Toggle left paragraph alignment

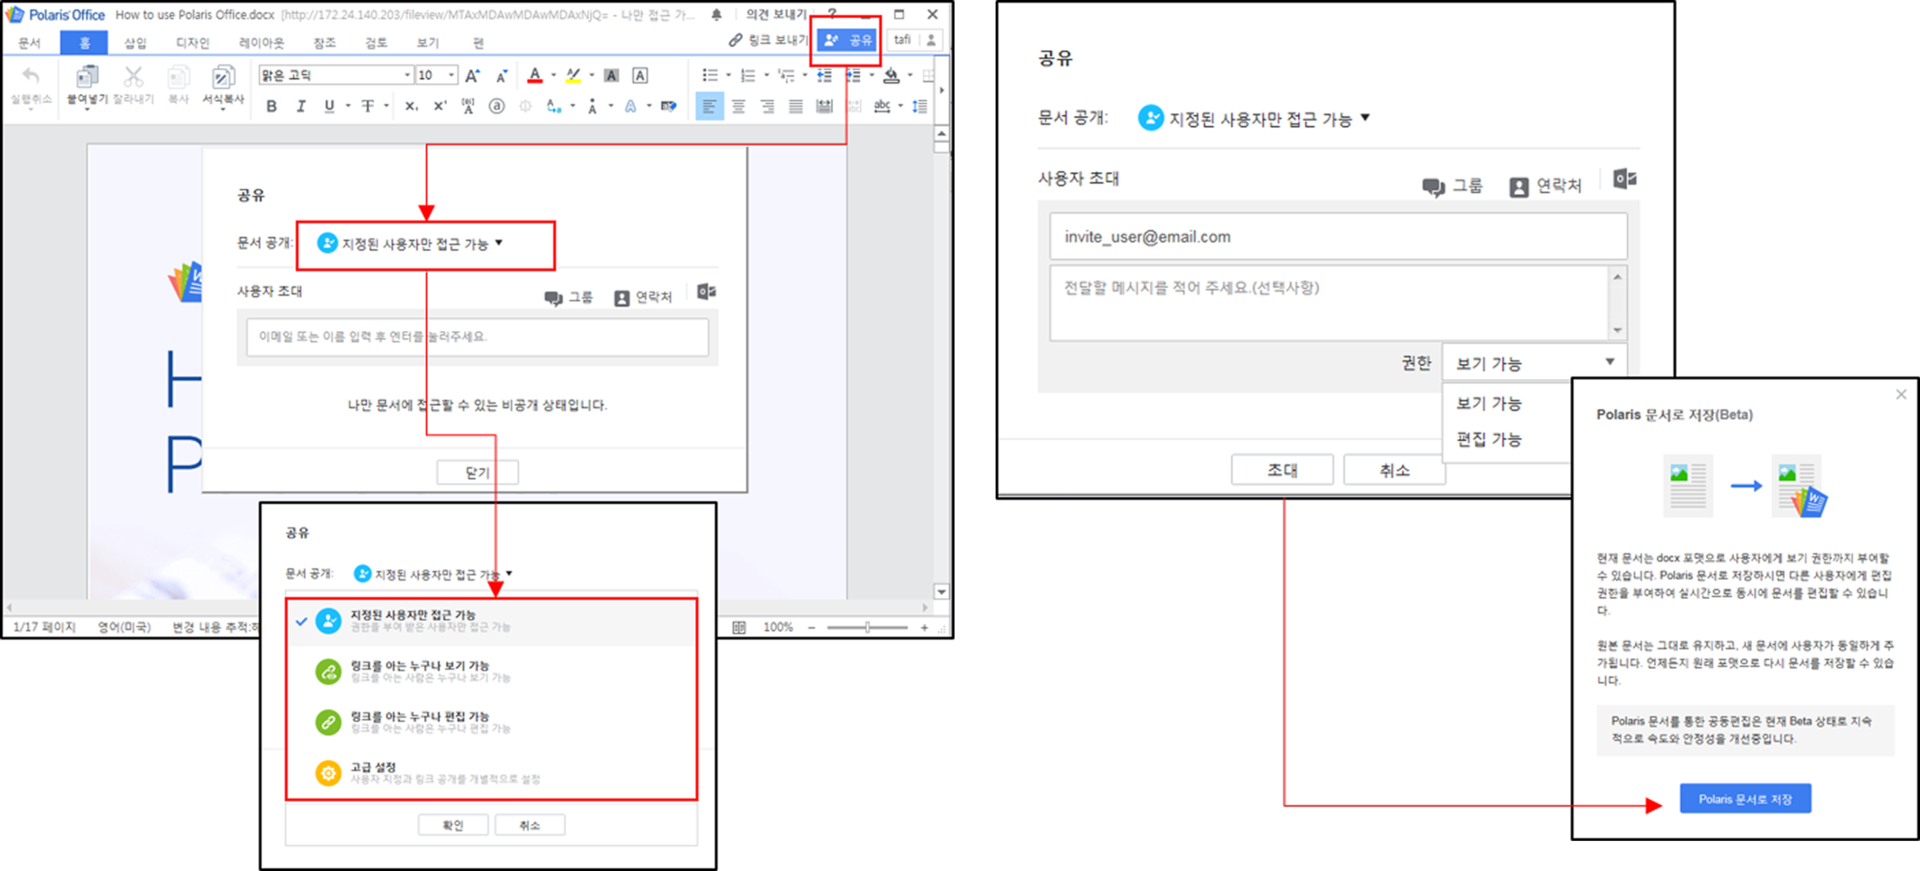709,106
